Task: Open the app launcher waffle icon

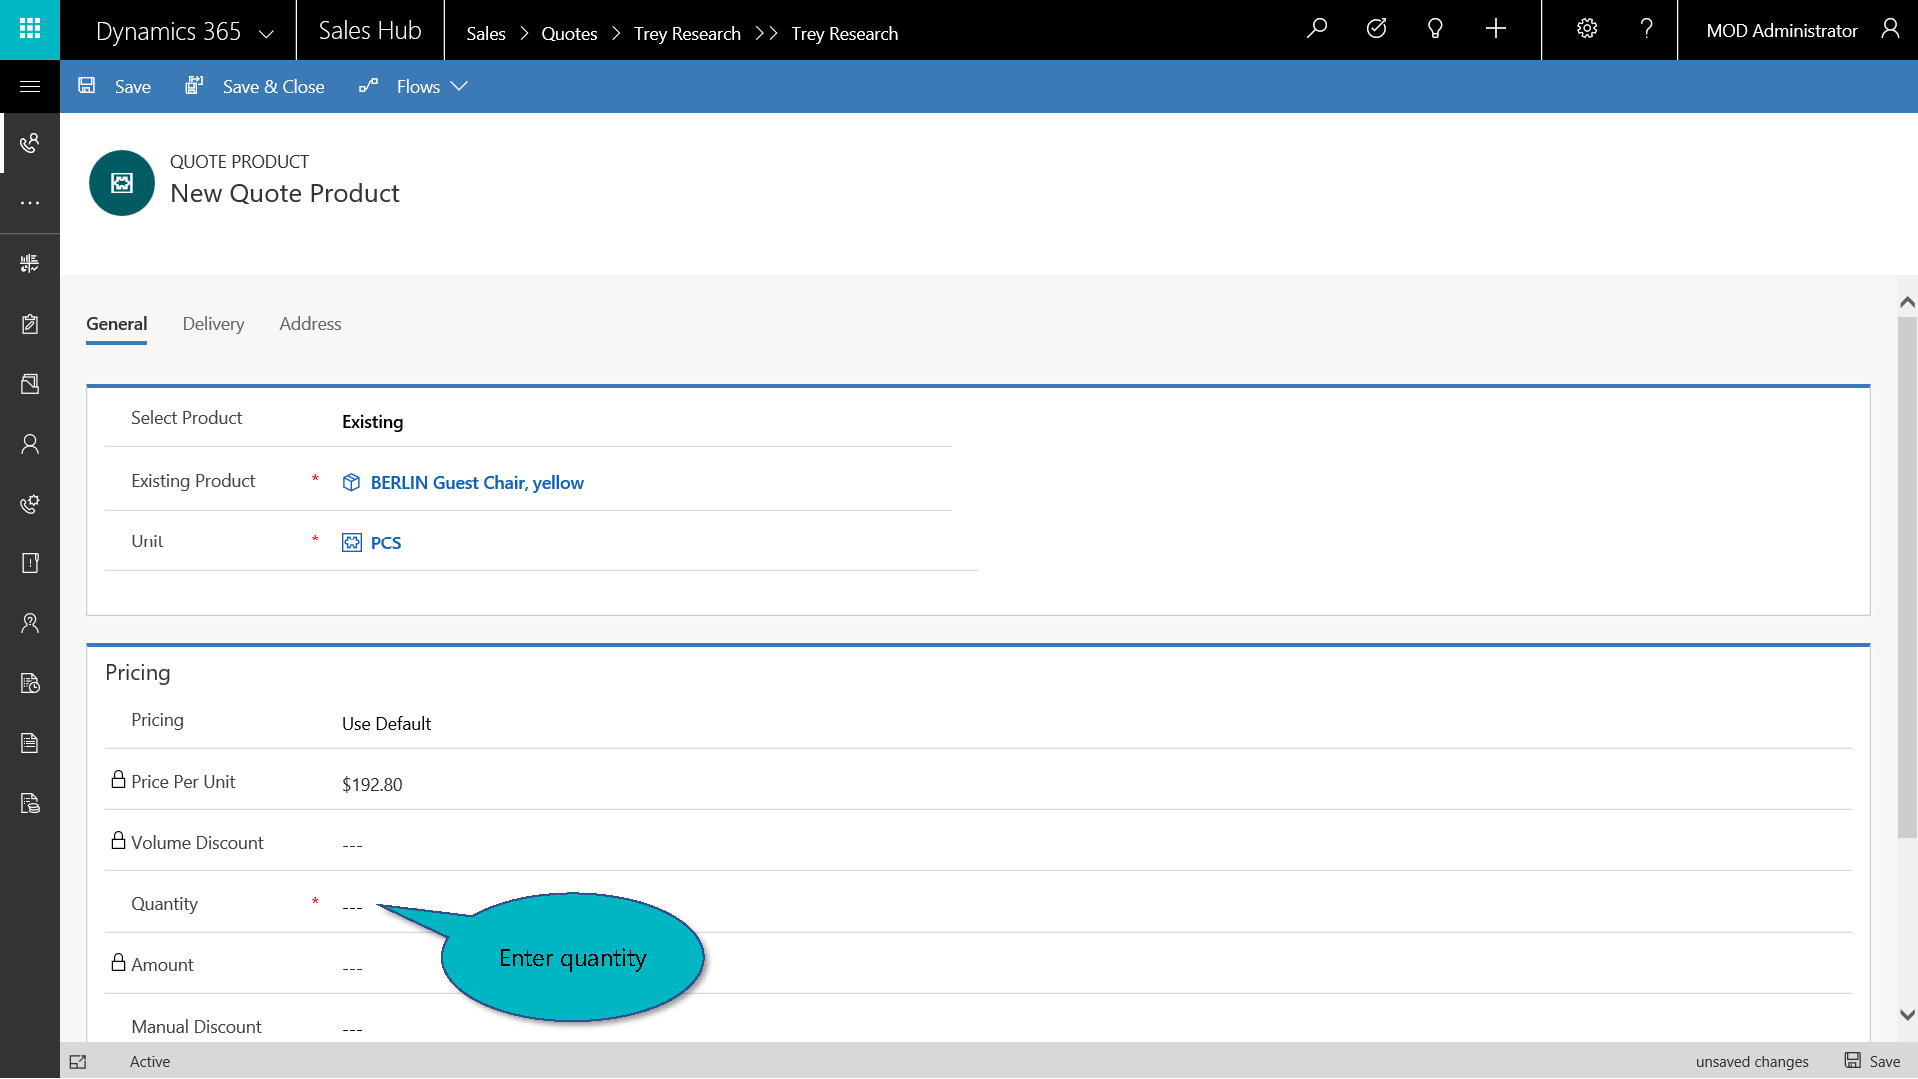Action: [30, 29]
